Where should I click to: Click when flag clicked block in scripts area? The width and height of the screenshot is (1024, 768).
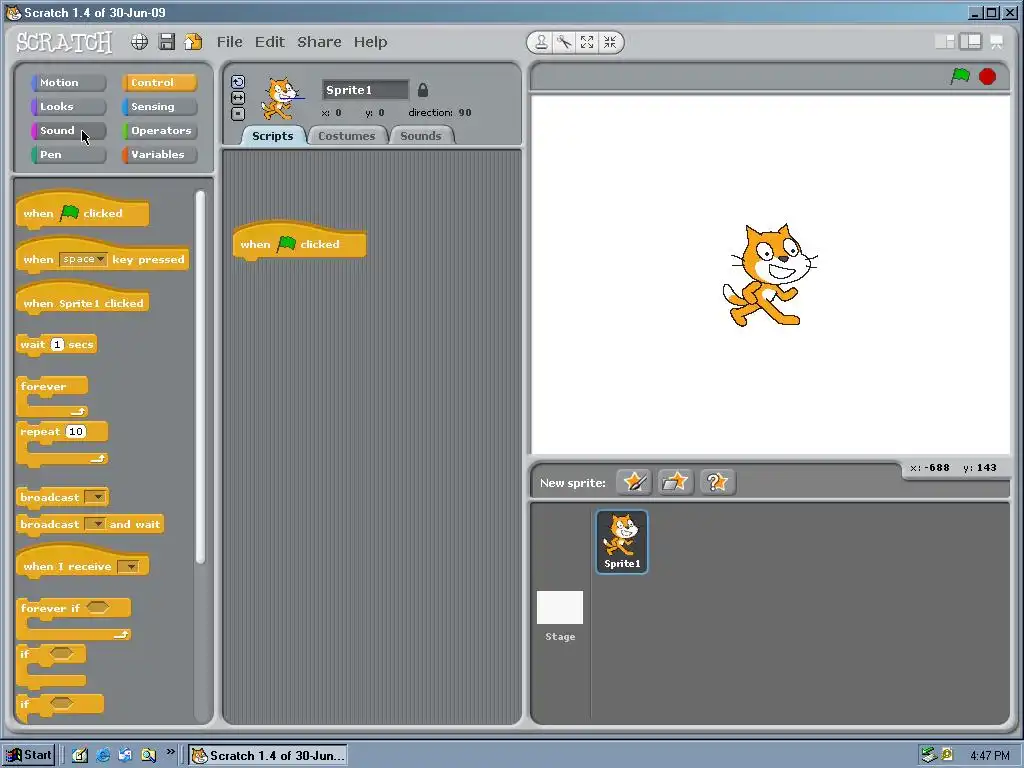coord(299,243)
